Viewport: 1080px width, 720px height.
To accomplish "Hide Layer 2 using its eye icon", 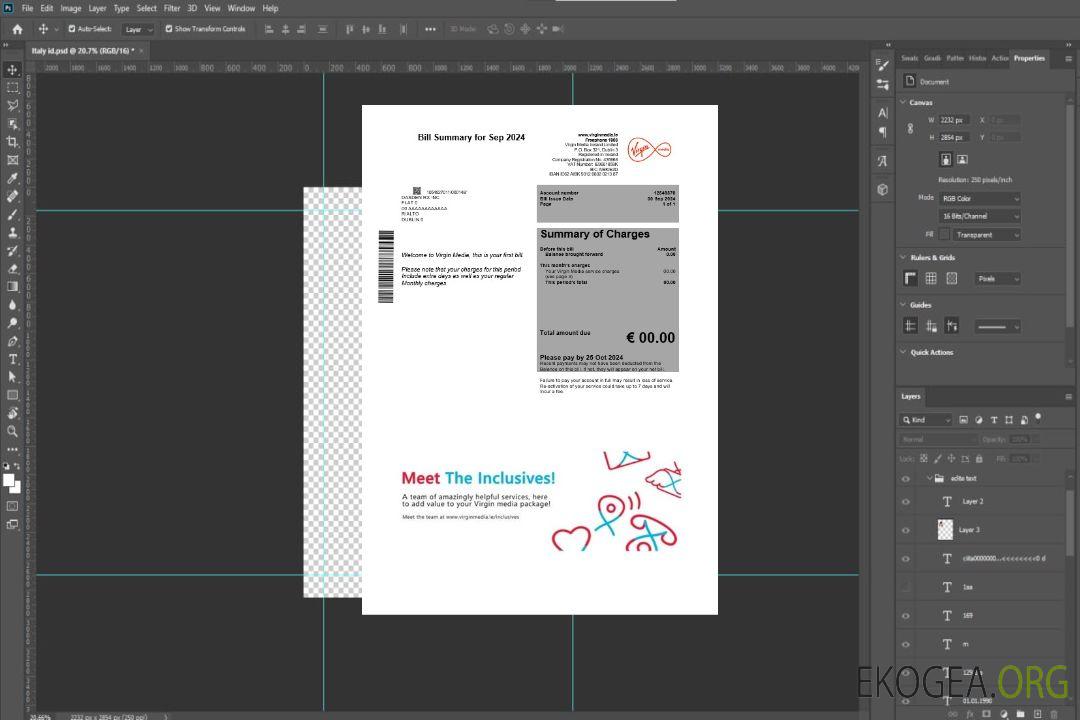I will [x=906, y=502].
